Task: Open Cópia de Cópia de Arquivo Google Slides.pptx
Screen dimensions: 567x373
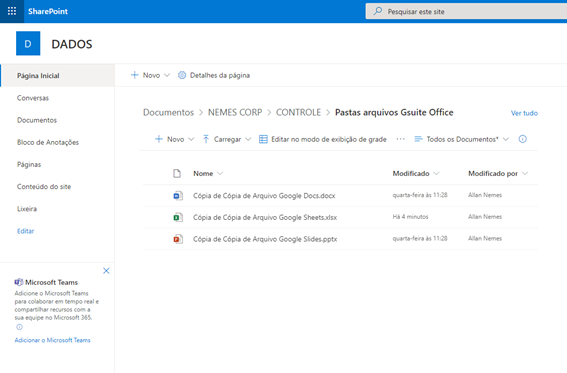Action: tap(265, 239)
